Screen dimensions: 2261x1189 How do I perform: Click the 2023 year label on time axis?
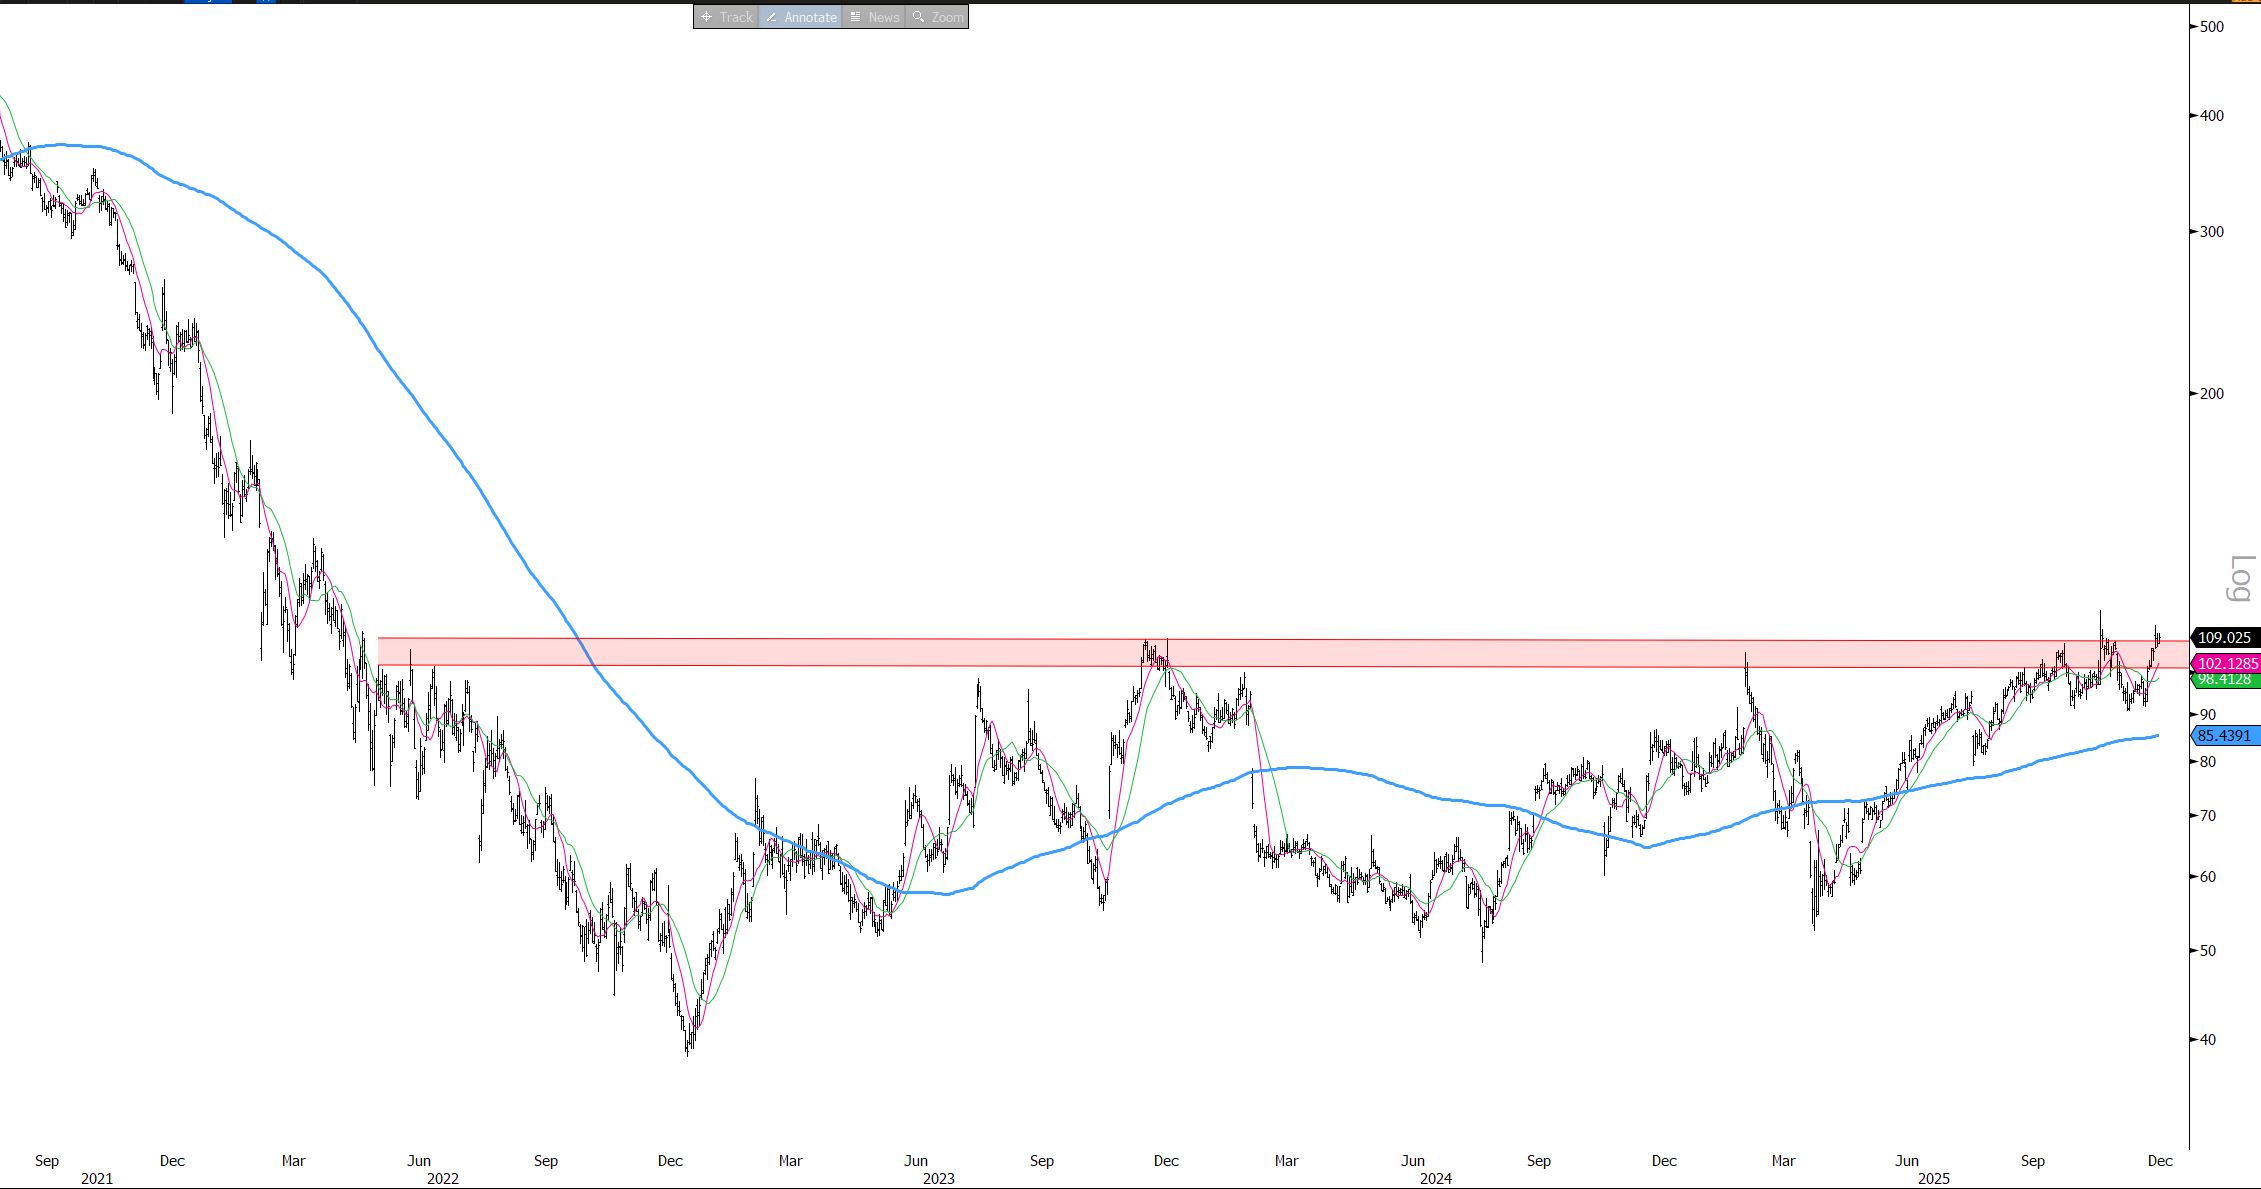[939, 1178]
